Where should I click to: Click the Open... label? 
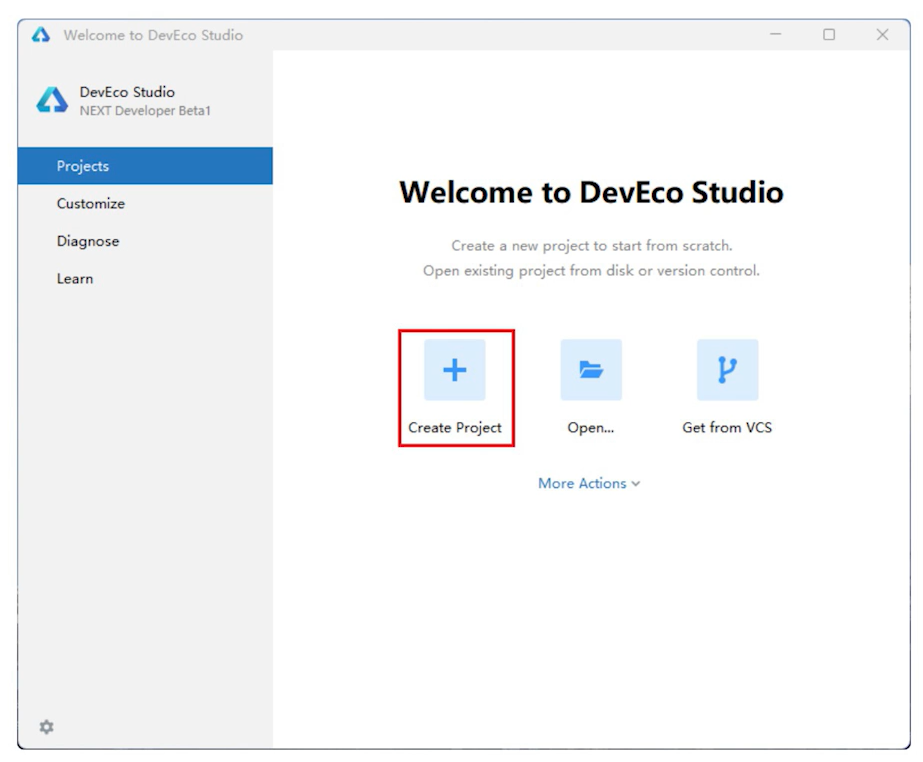pos(590,428)
